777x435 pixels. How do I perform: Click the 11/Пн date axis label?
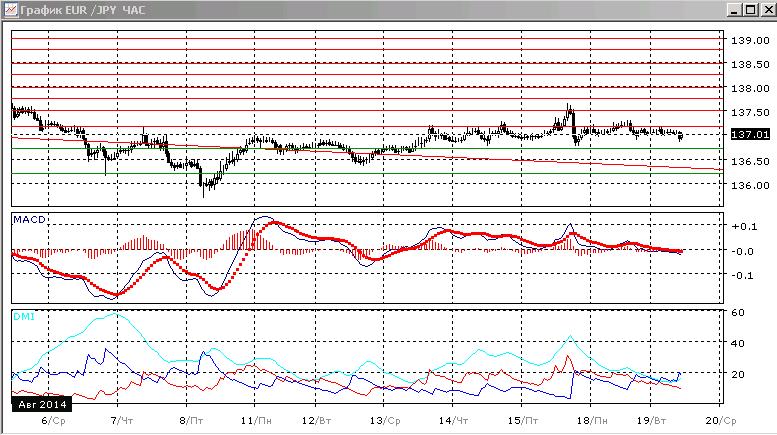point(256,421)
